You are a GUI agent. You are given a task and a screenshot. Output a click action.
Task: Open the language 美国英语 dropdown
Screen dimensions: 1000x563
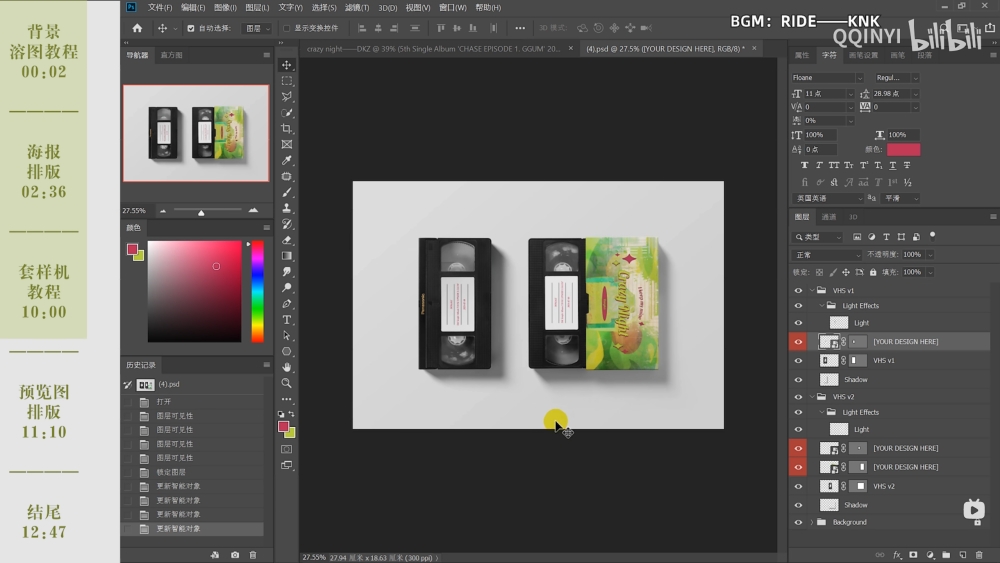[x=828, y=198]
